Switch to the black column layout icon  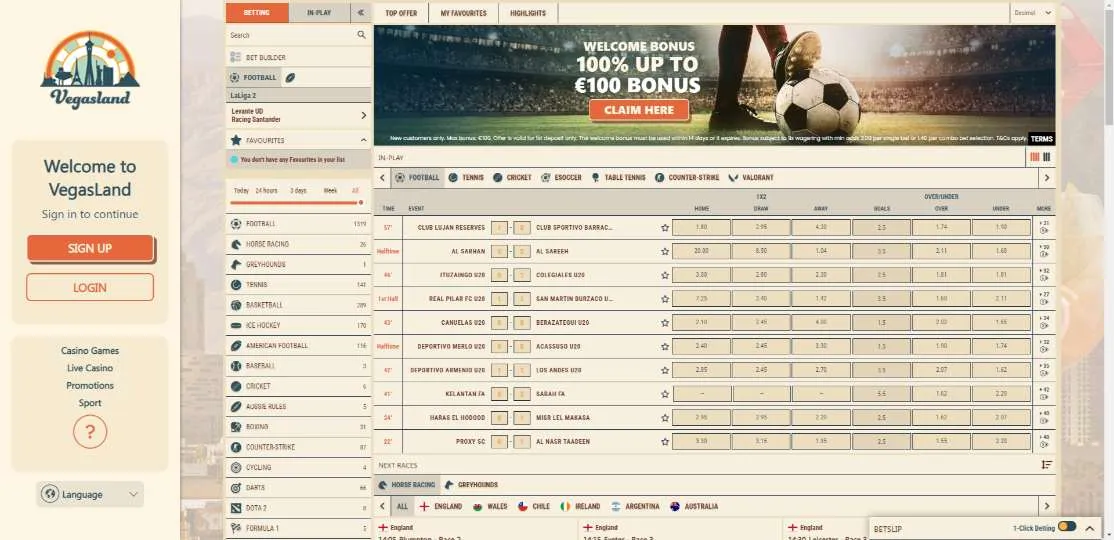(1047, 157)
